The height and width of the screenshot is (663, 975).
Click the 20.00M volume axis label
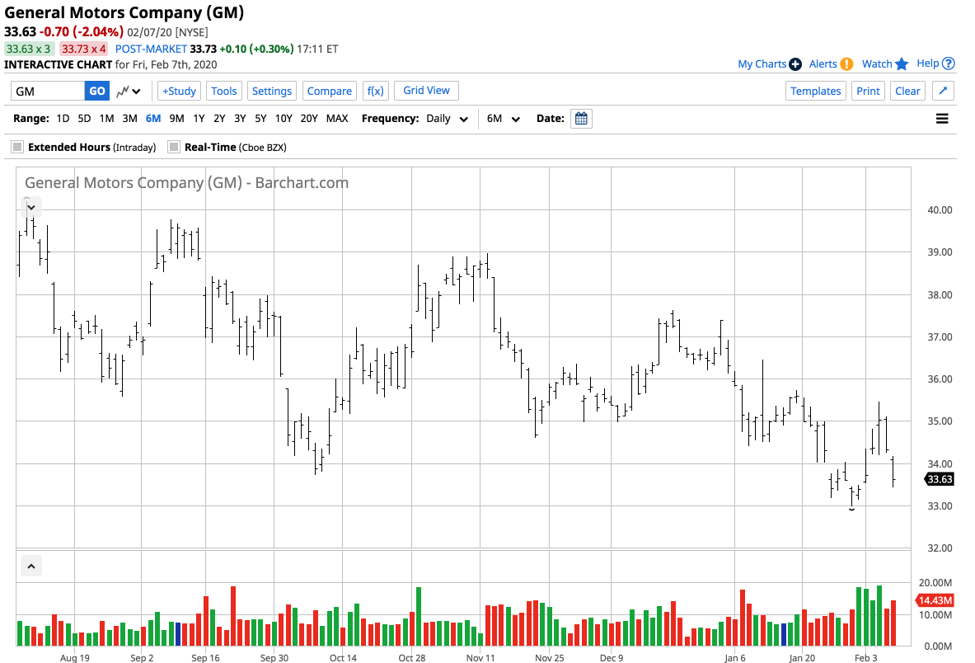[x=935, y=583]
